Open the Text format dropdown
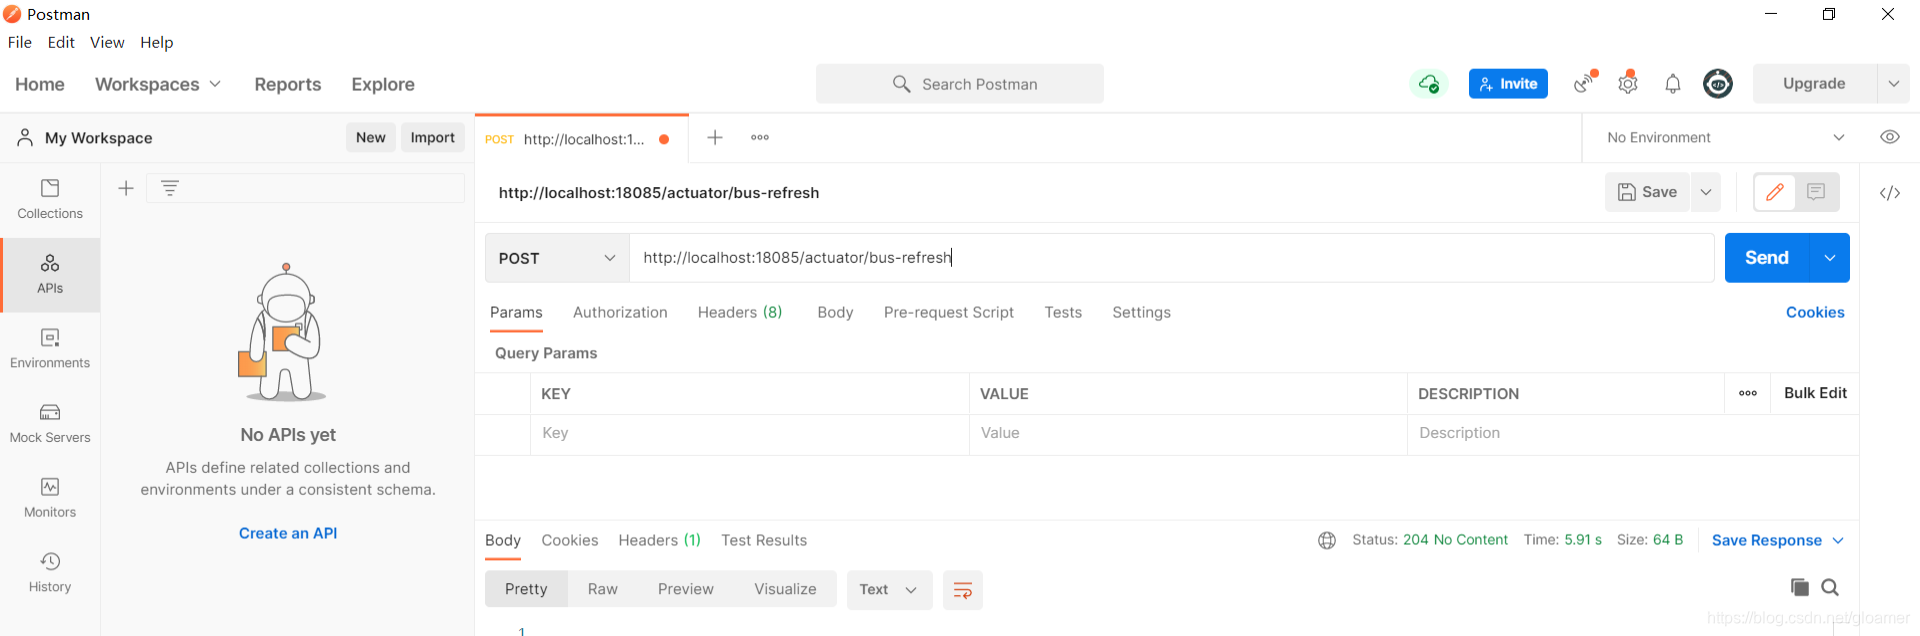The width and height of the screenshot is (1920, 636). pyautogui.click(x=889, y=590)
